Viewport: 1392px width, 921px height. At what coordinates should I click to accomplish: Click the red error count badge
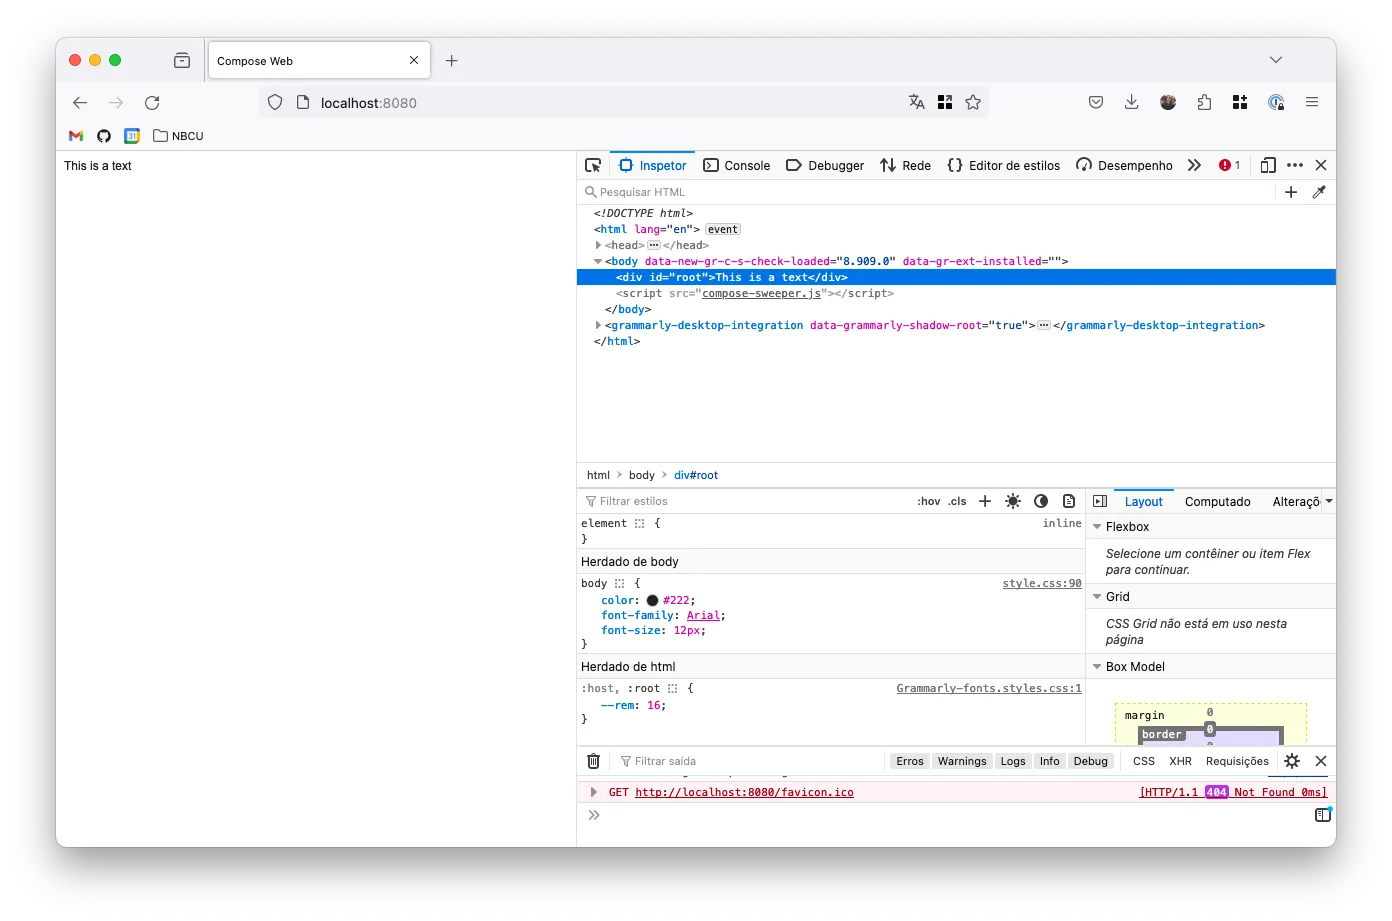tap(1229, 165)
